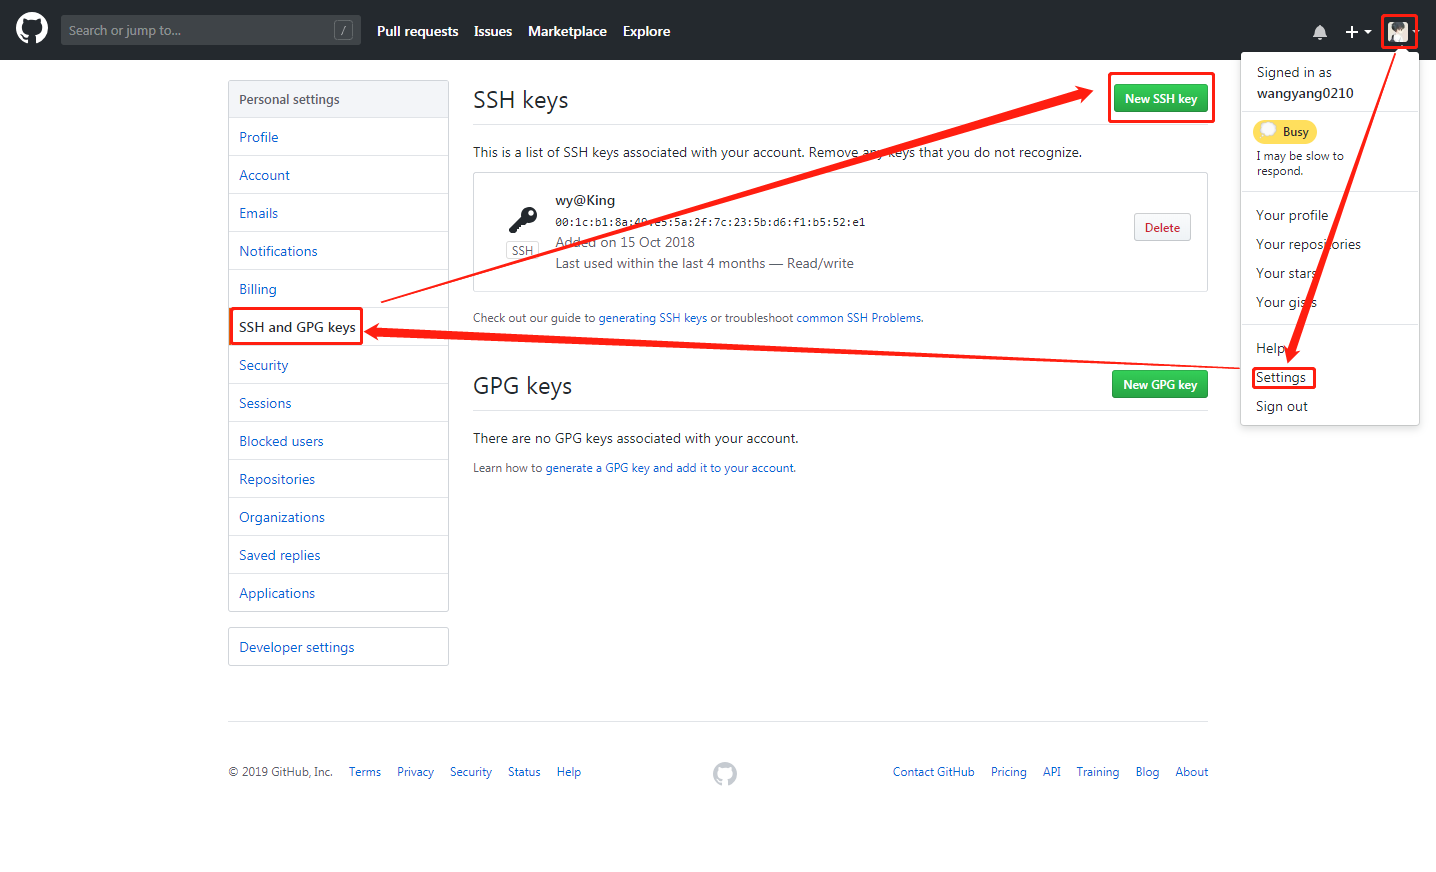Screen dimensions: 1436x872
Task: Open Pricing link in footer
Action: [x=1009, y=772]
